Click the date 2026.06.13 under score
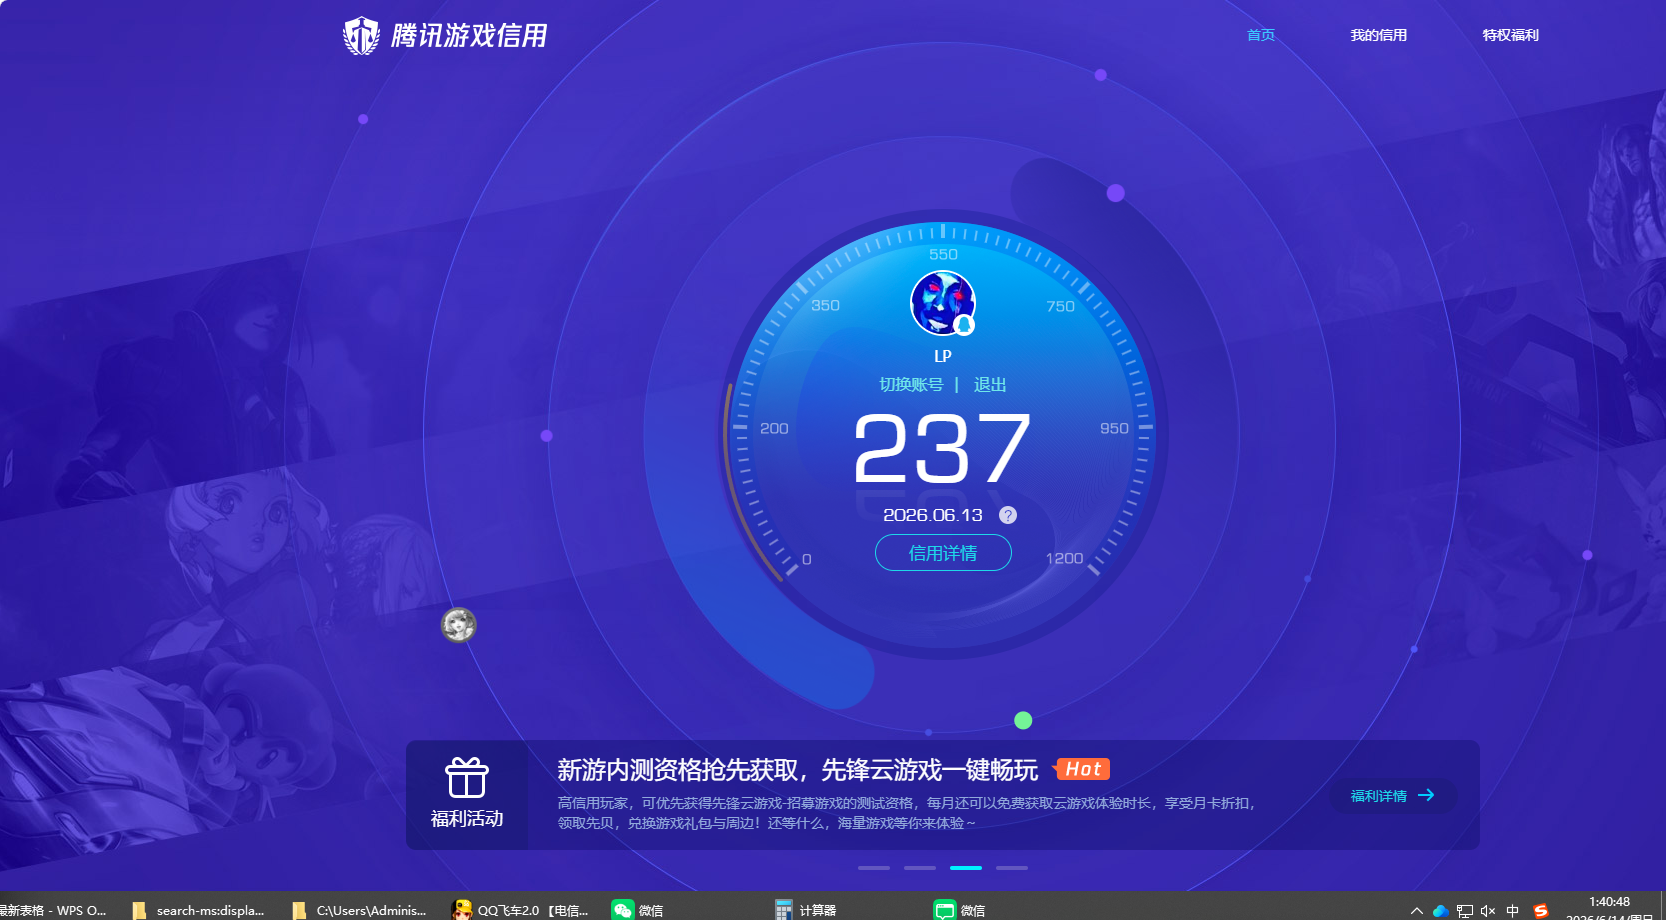The image size is (1666, 920). pos(933,515)
